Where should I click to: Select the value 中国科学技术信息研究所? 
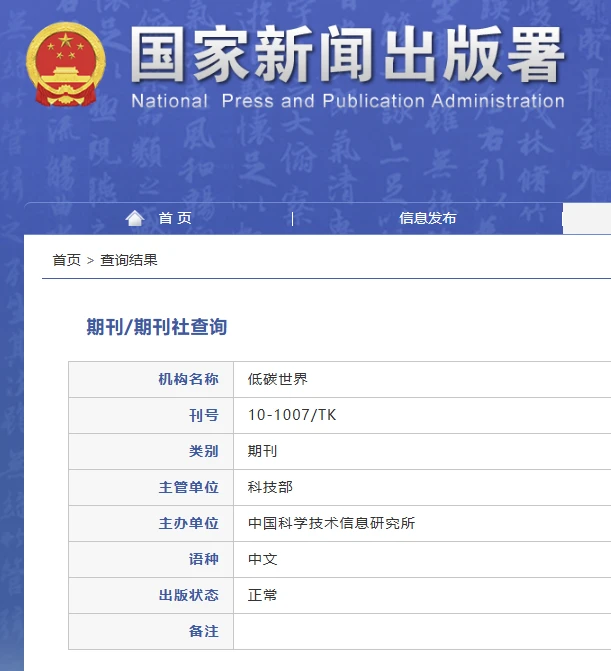[x=331, y=523]
